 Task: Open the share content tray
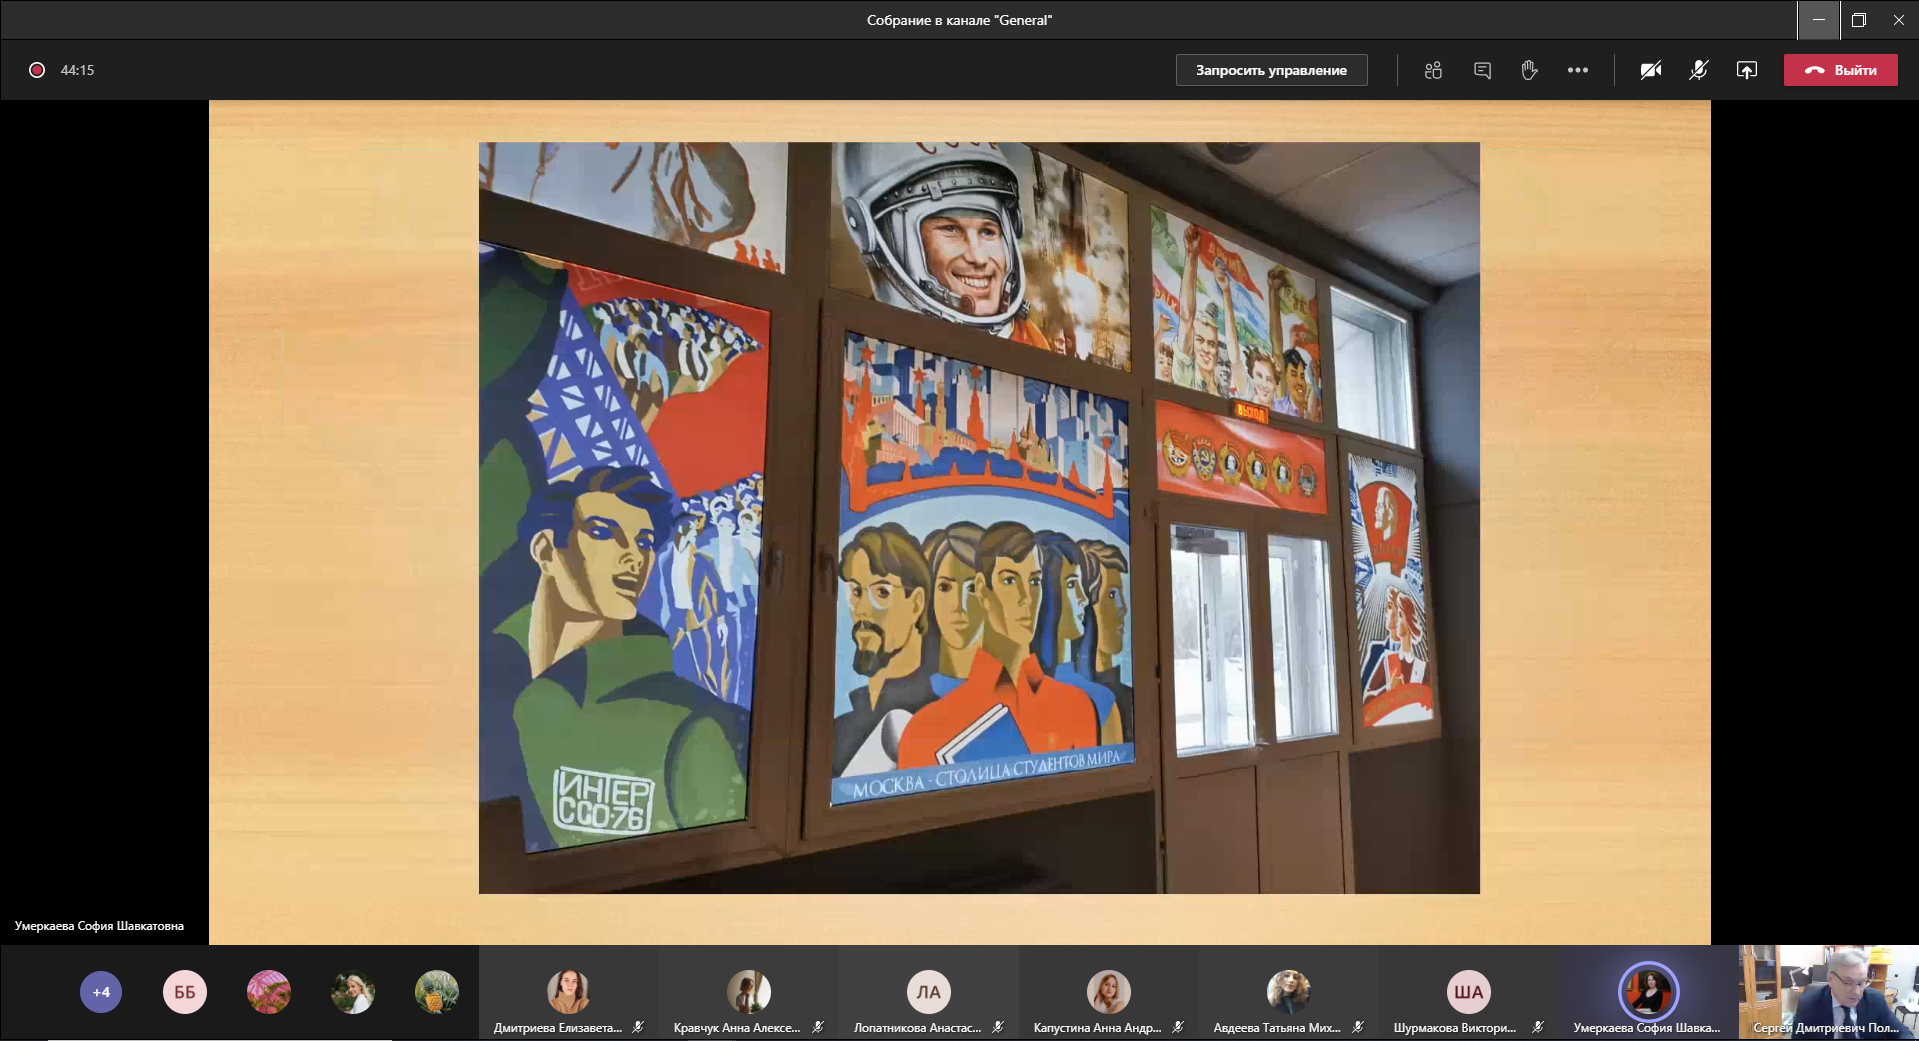click(x=1747, y=70)
